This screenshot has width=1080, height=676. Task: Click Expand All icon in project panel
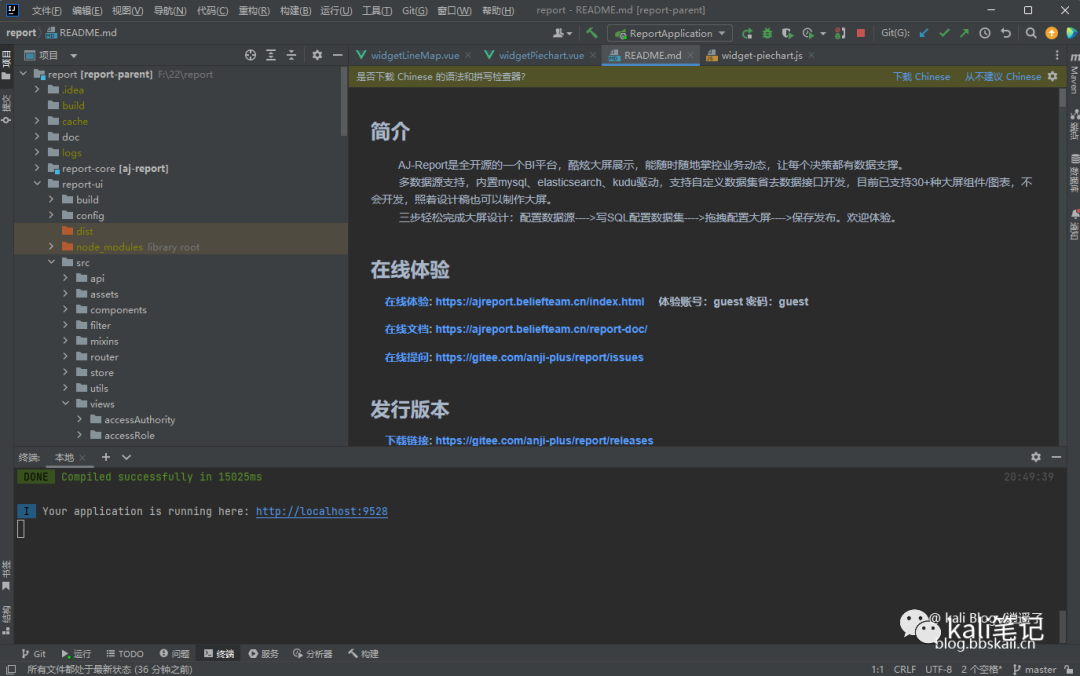pyautogui.click(x=271, y=55)
